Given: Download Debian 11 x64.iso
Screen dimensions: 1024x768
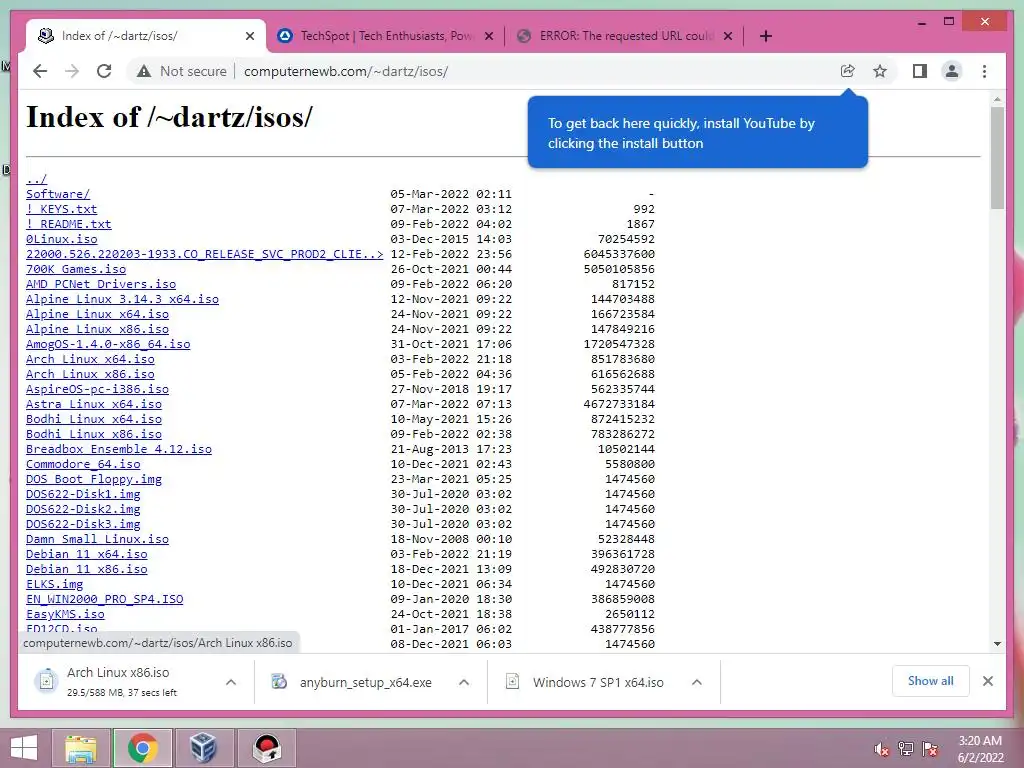Looking at the screenshot, I should coord(86,554).
